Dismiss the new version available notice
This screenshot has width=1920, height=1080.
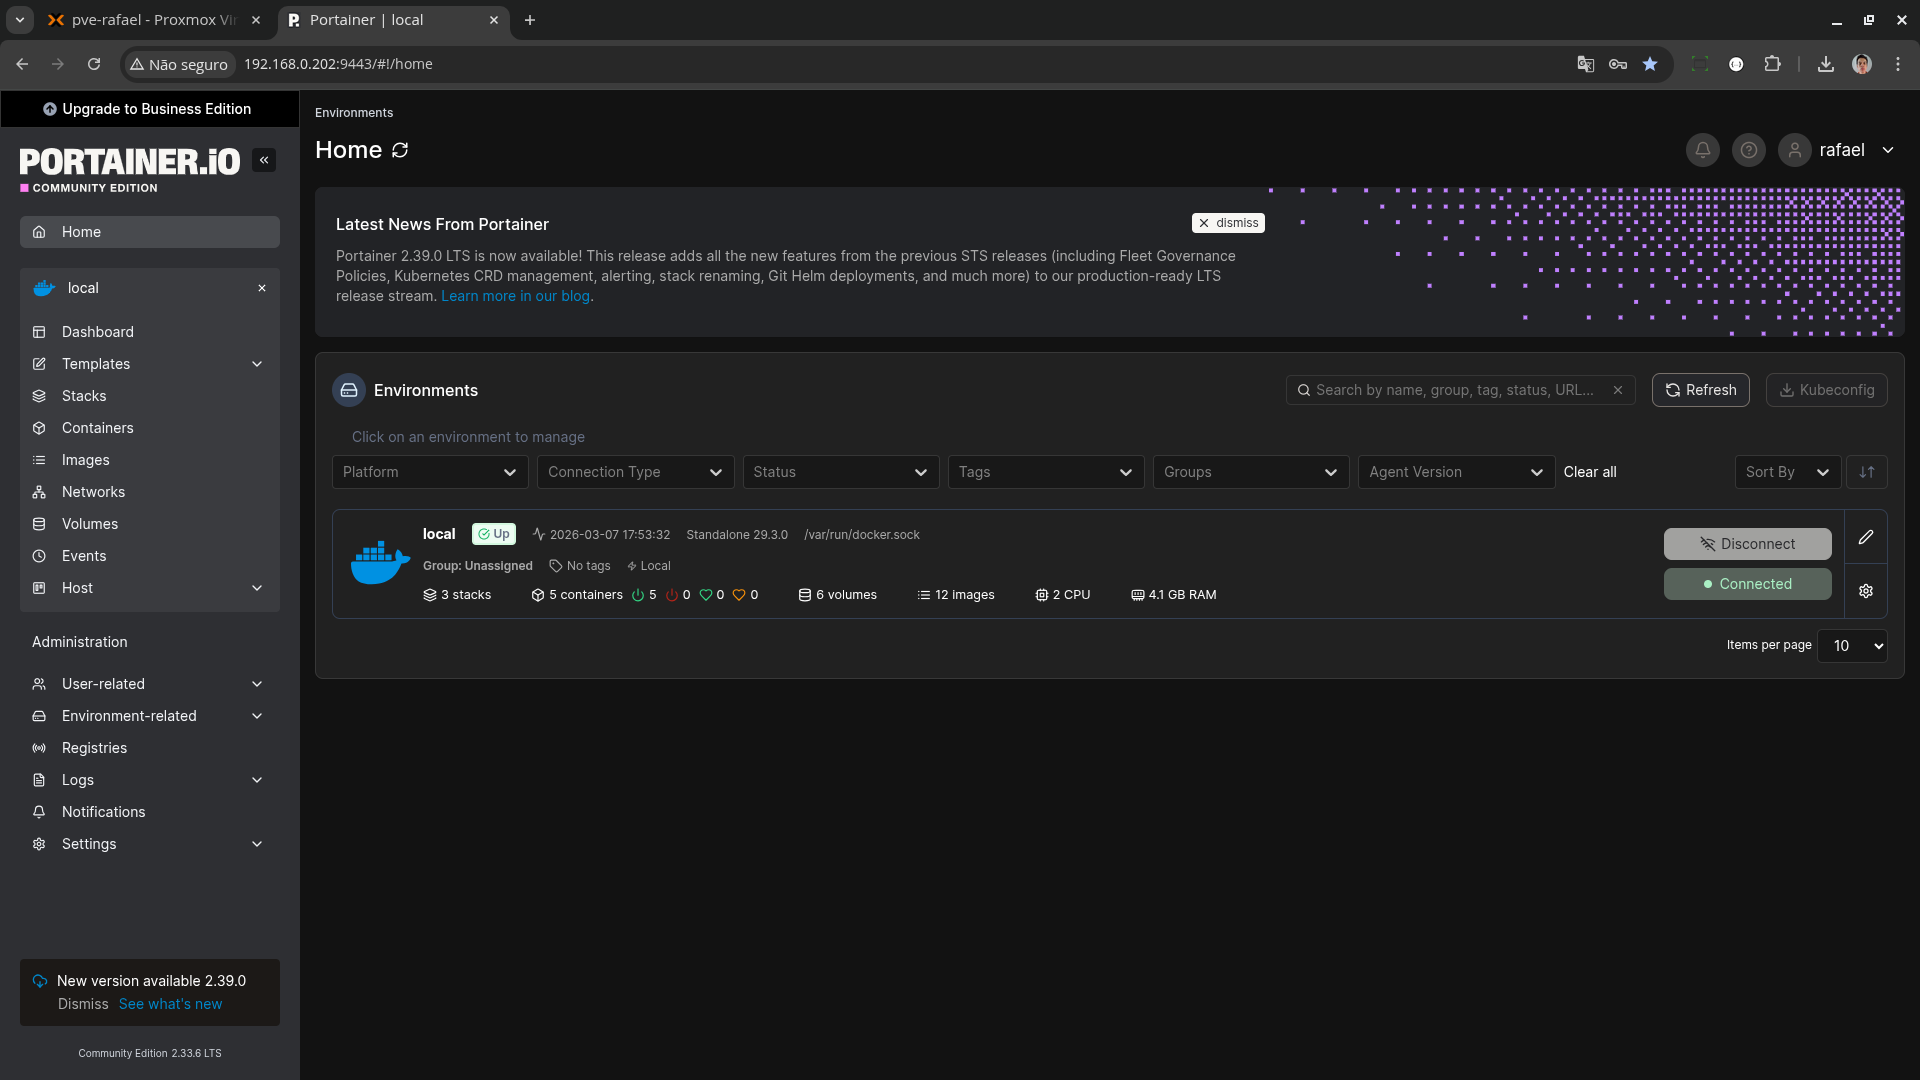point(83,1004)
